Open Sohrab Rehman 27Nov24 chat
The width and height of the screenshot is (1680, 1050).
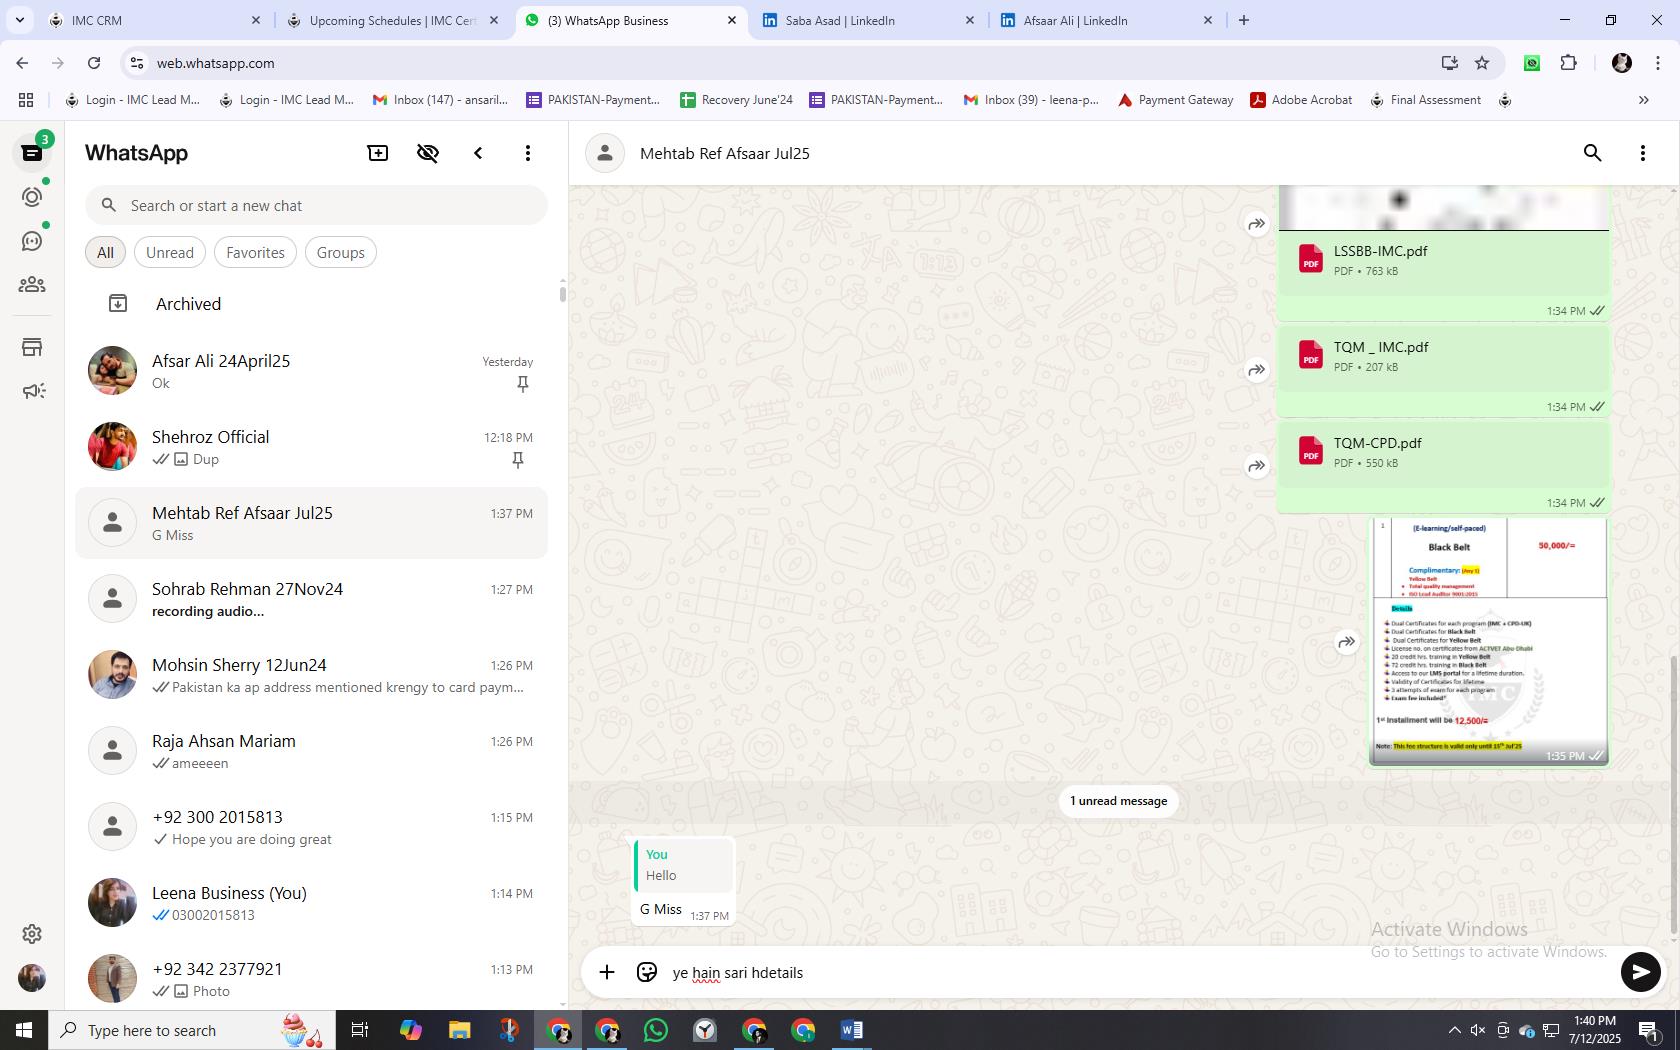(x=312, y=599)
